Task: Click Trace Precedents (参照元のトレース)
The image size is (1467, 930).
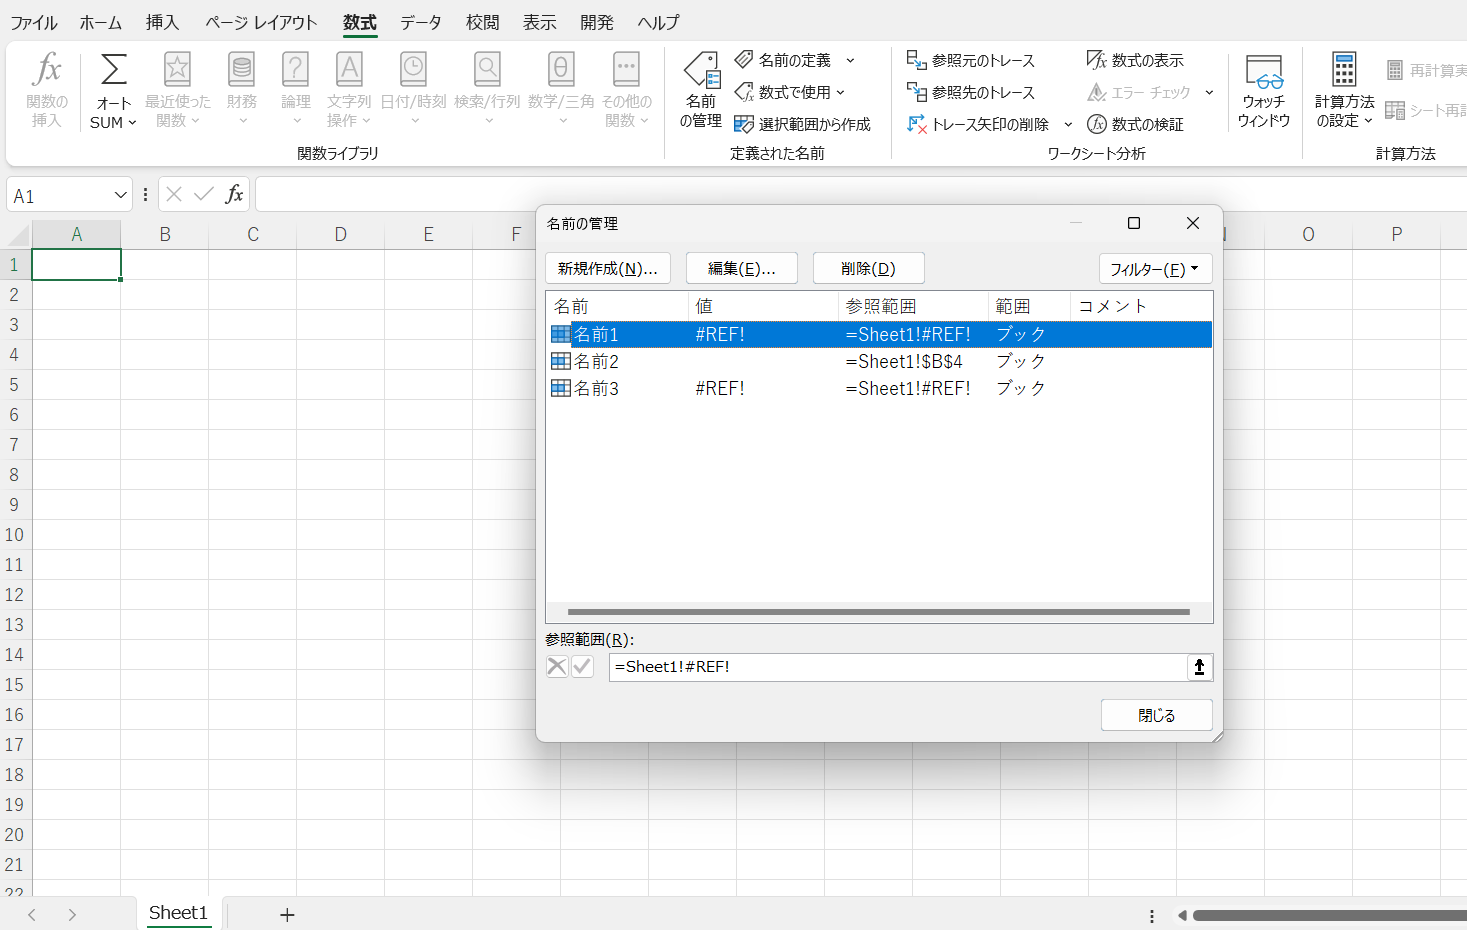Action: 971,61
